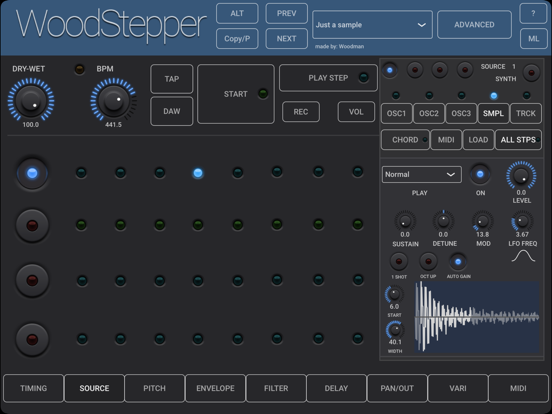Open the PAN/OUT tab
The width and height of the screenshot is (552, 414).
[x=397, y=388]
